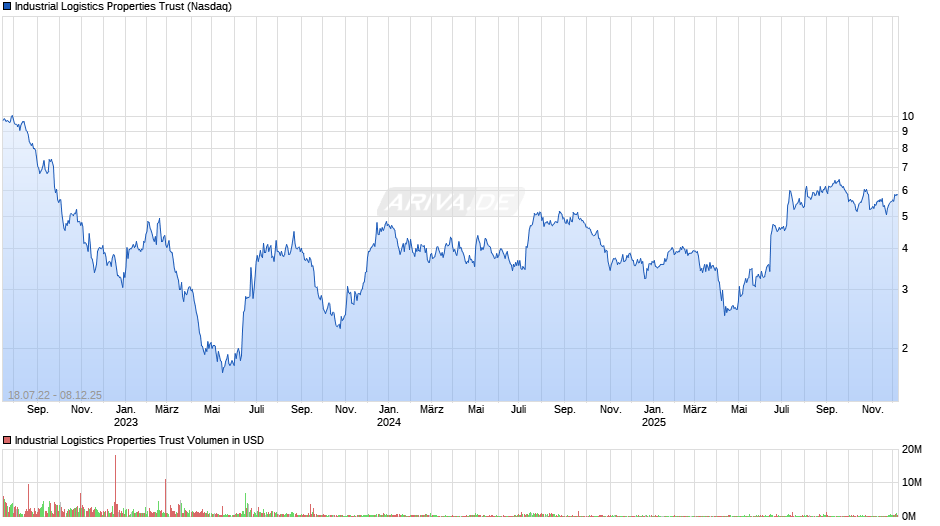Click the 'März' label after Jan. 2023

(x=167, y=410)
